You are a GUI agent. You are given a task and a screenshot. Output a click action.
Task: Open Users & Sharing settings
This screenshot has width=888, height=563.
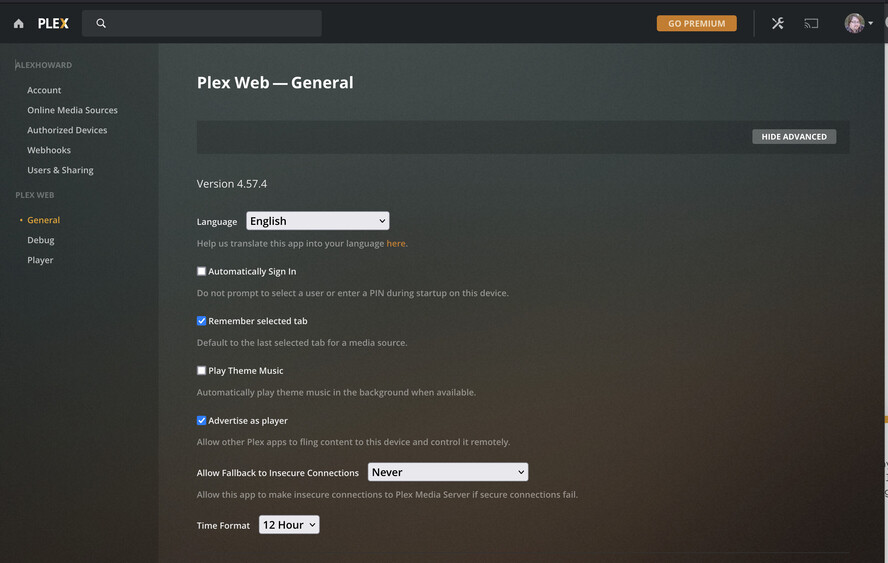click(x=60, y=170)
